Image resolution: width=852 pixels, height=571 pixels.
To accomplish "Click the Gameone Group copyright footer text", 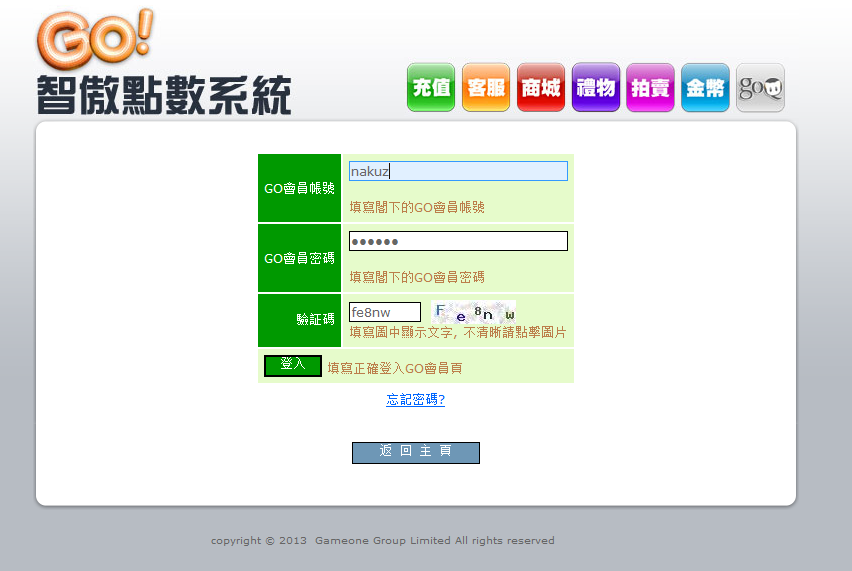I will pyautogui.click(x=382, y=541).
